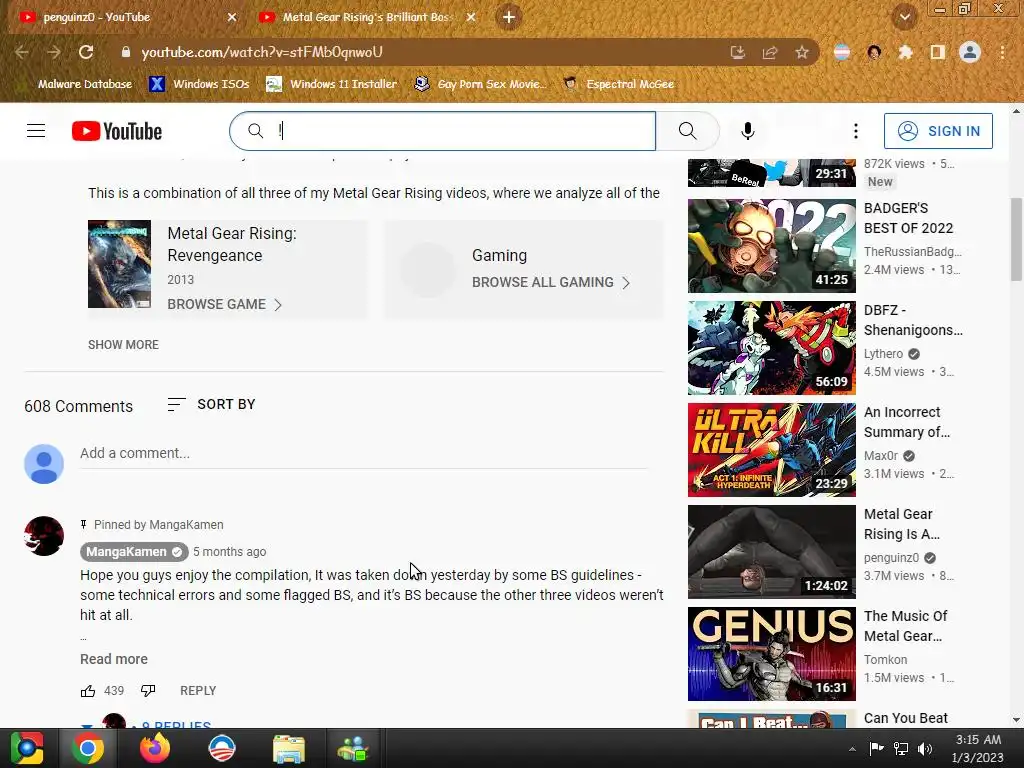Click MangaKamen's commenter avatar
The width and height of the screenshot is (1024, 768).
pyautogui.click(x=44, y=536)
